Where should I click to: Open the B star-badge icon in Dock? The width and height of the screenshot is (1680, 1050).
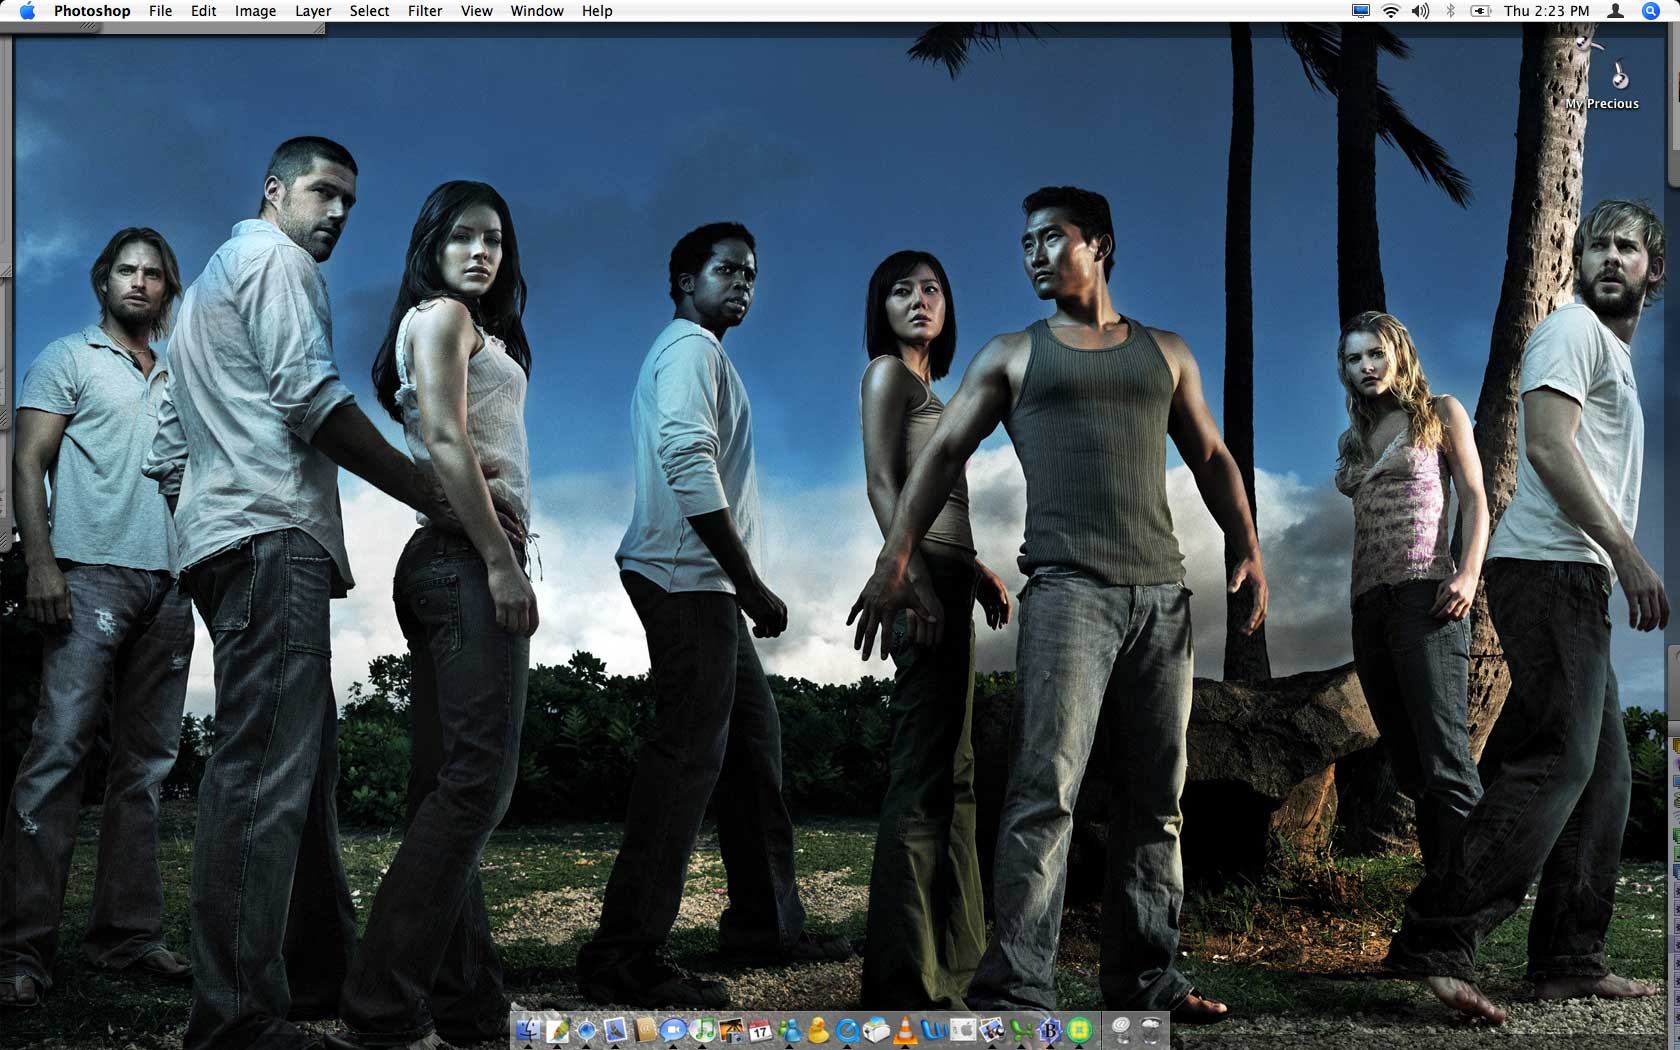(x=1050, y=1030)
